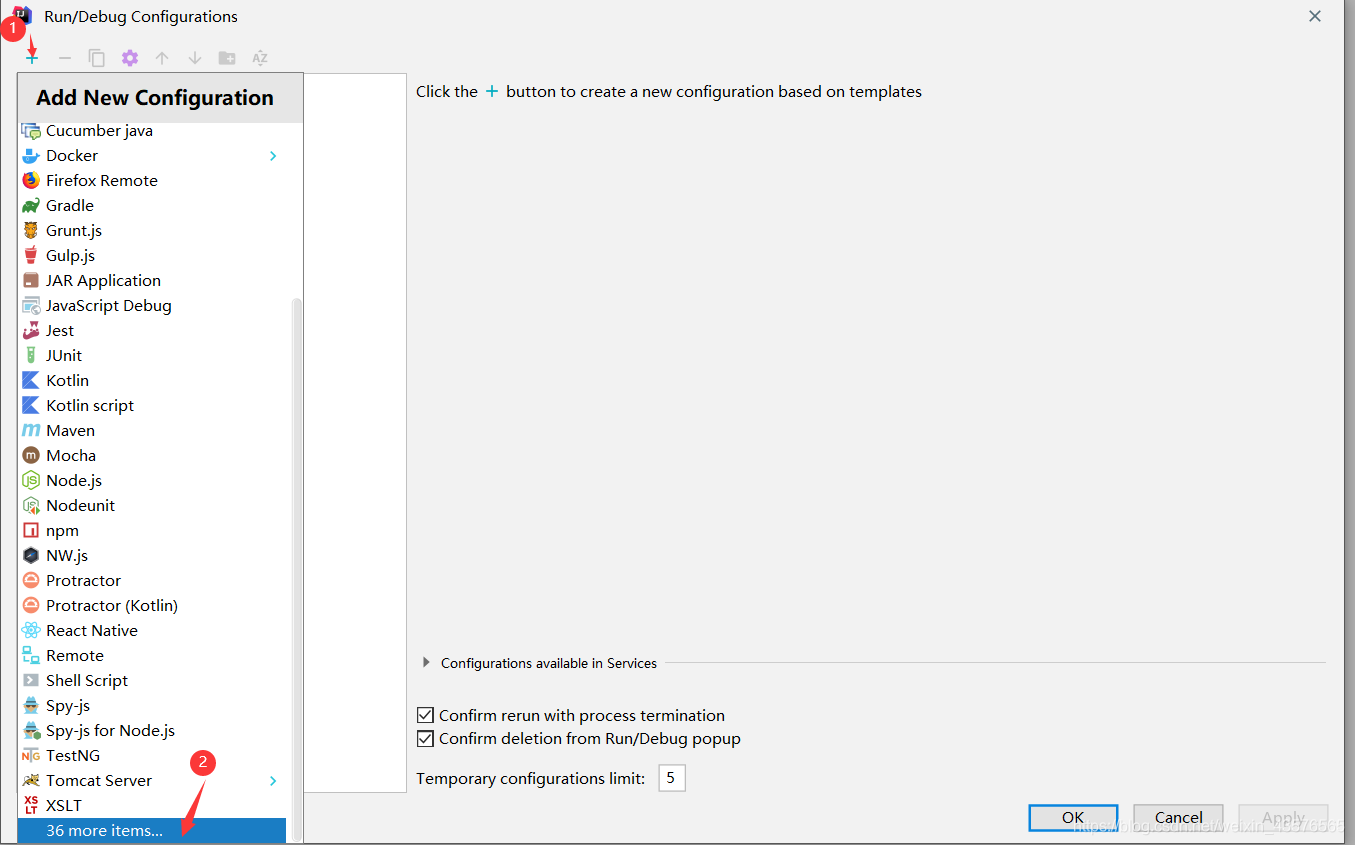Image resolution: width=1355 pixels, height=845 pixels.
Task: Click the Create New Folder icon
Action: click(227, 58)
